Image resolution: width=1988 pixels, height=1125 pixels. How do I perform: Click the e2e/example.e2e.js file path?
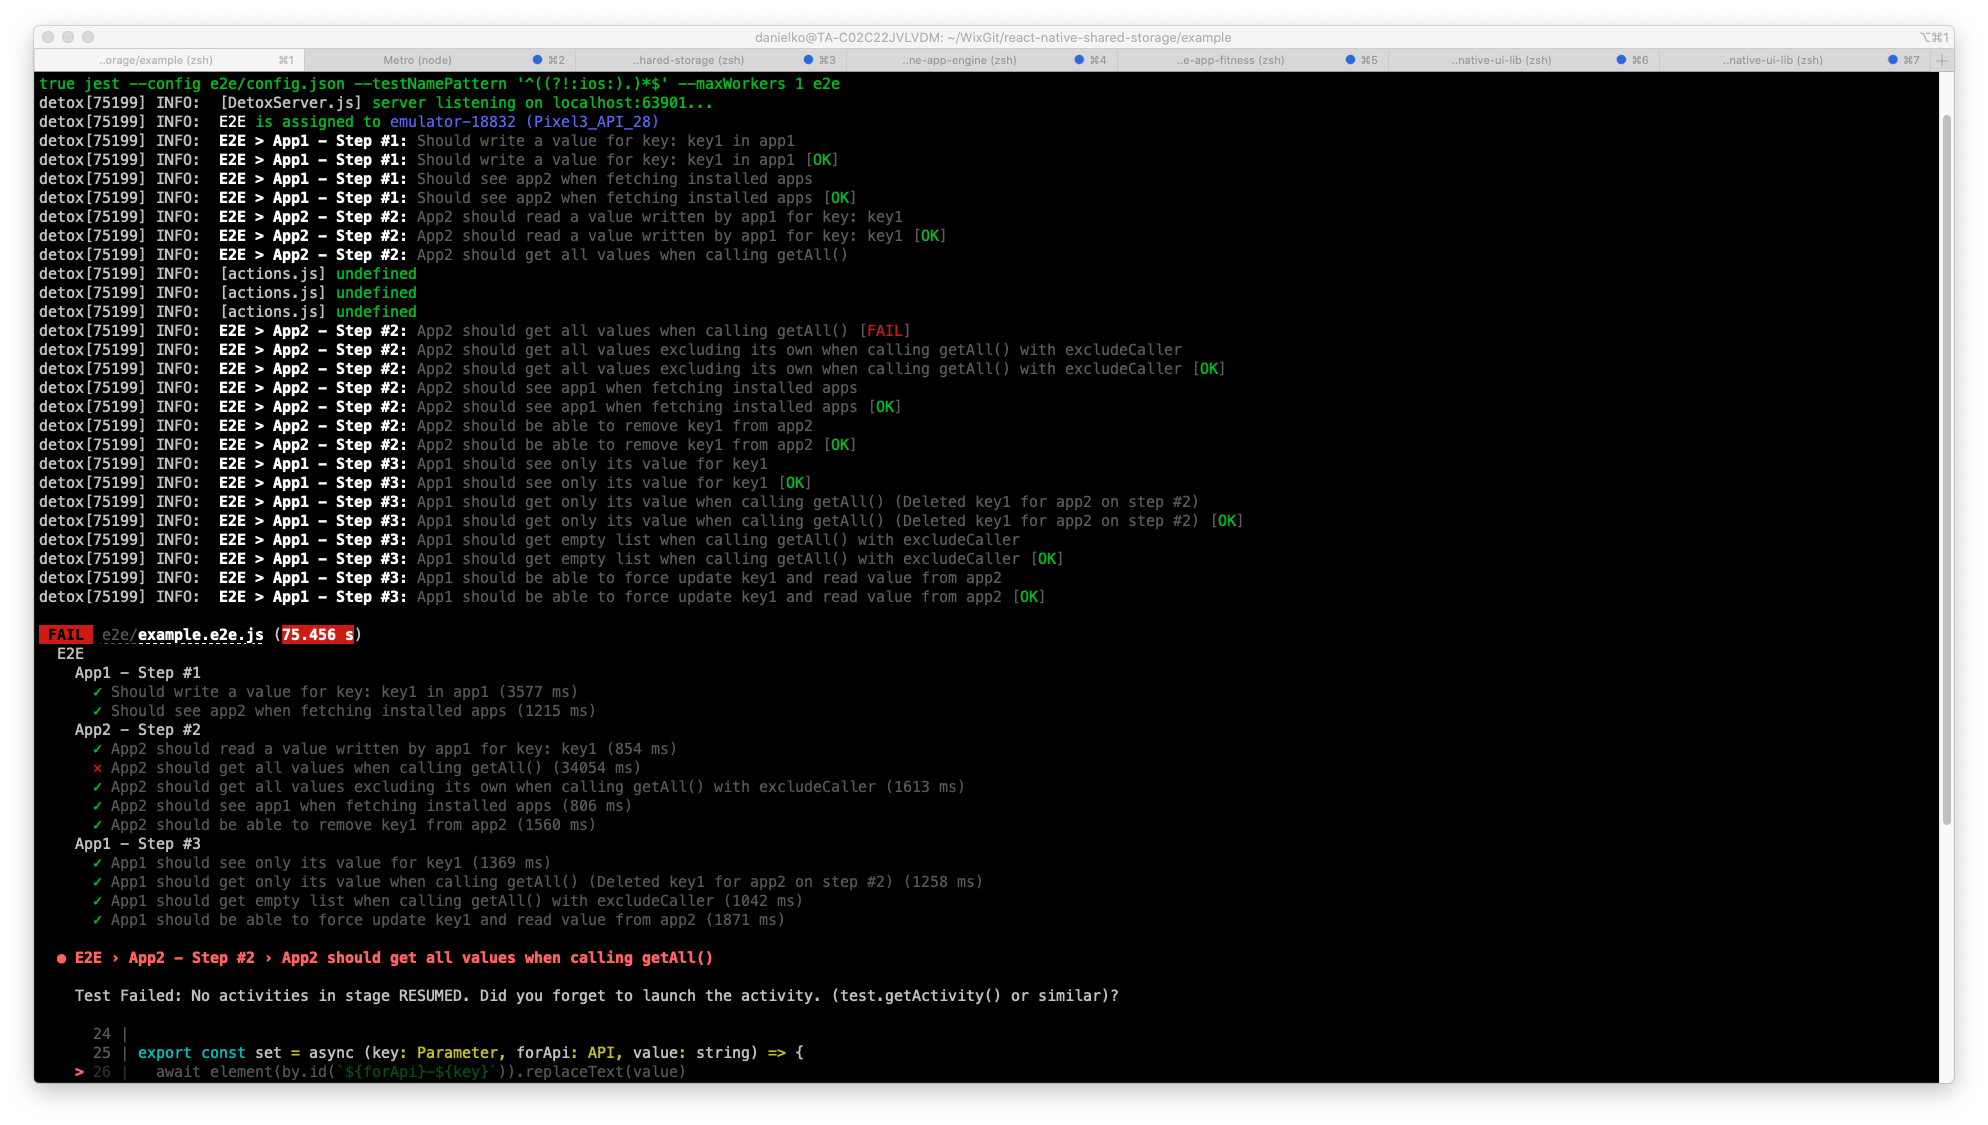(x=180, y=634)
